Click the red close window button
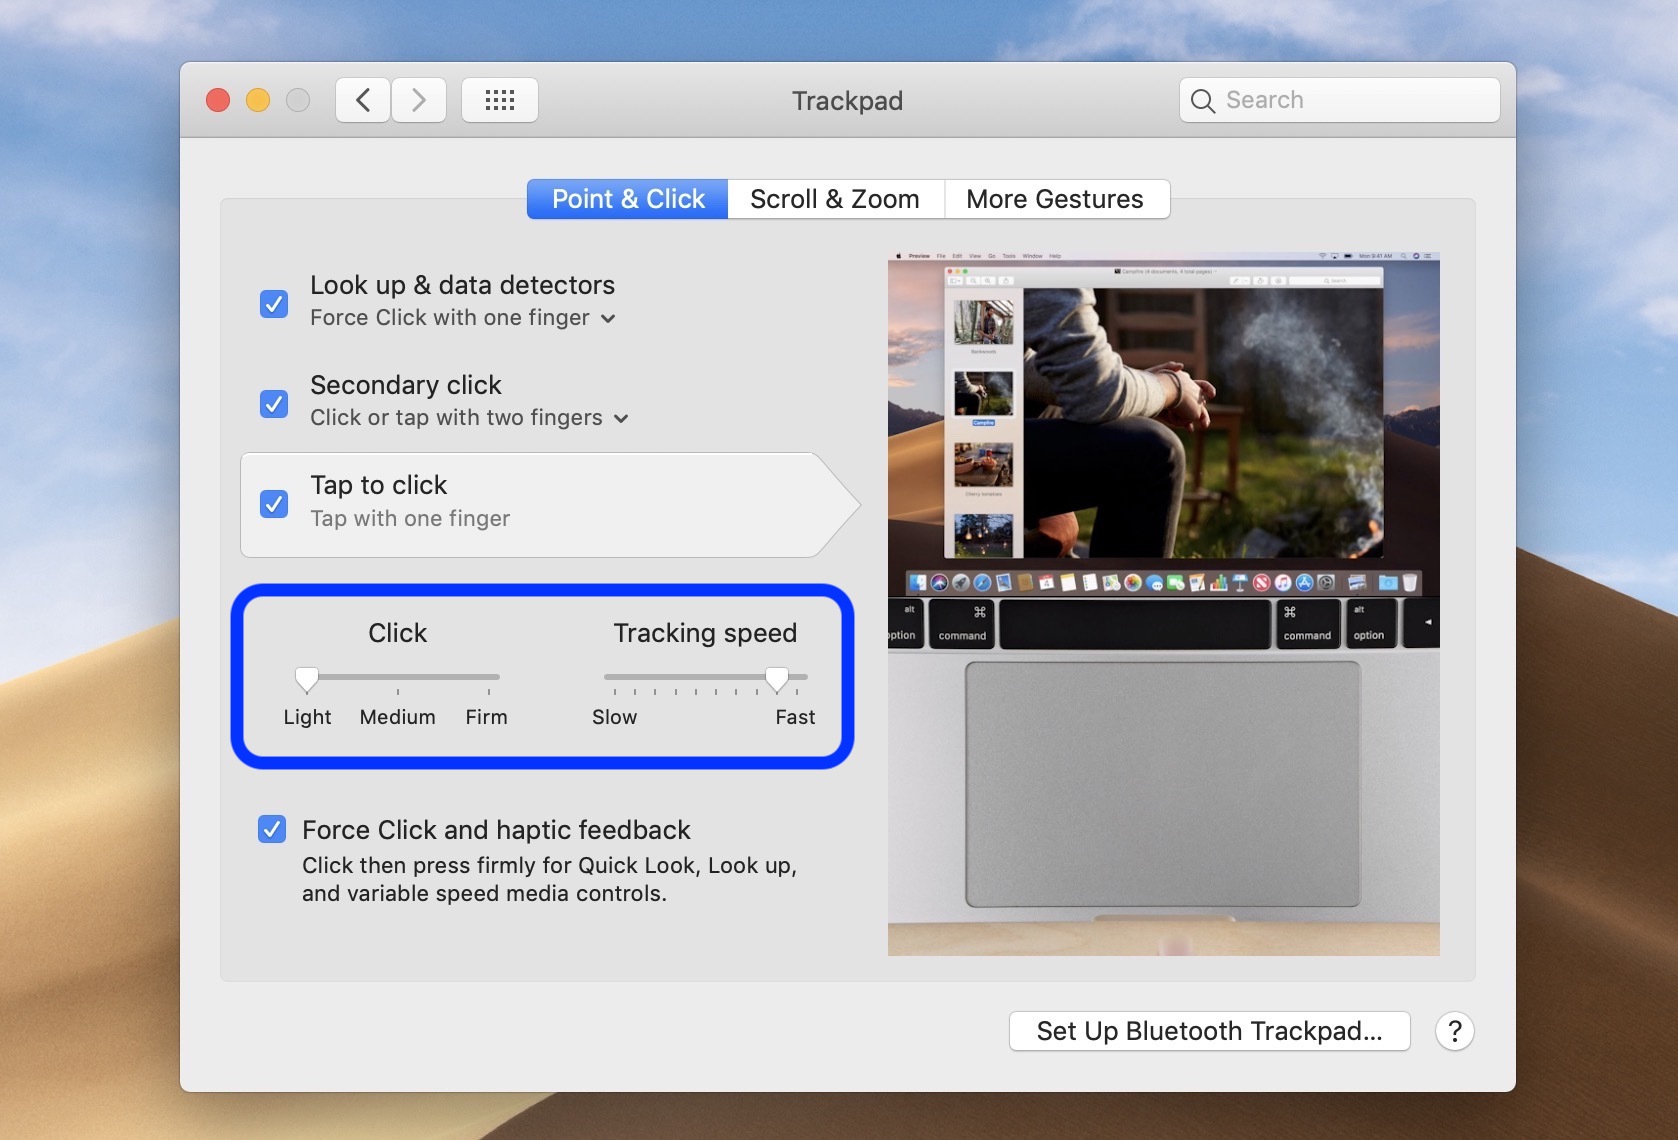 218,100
